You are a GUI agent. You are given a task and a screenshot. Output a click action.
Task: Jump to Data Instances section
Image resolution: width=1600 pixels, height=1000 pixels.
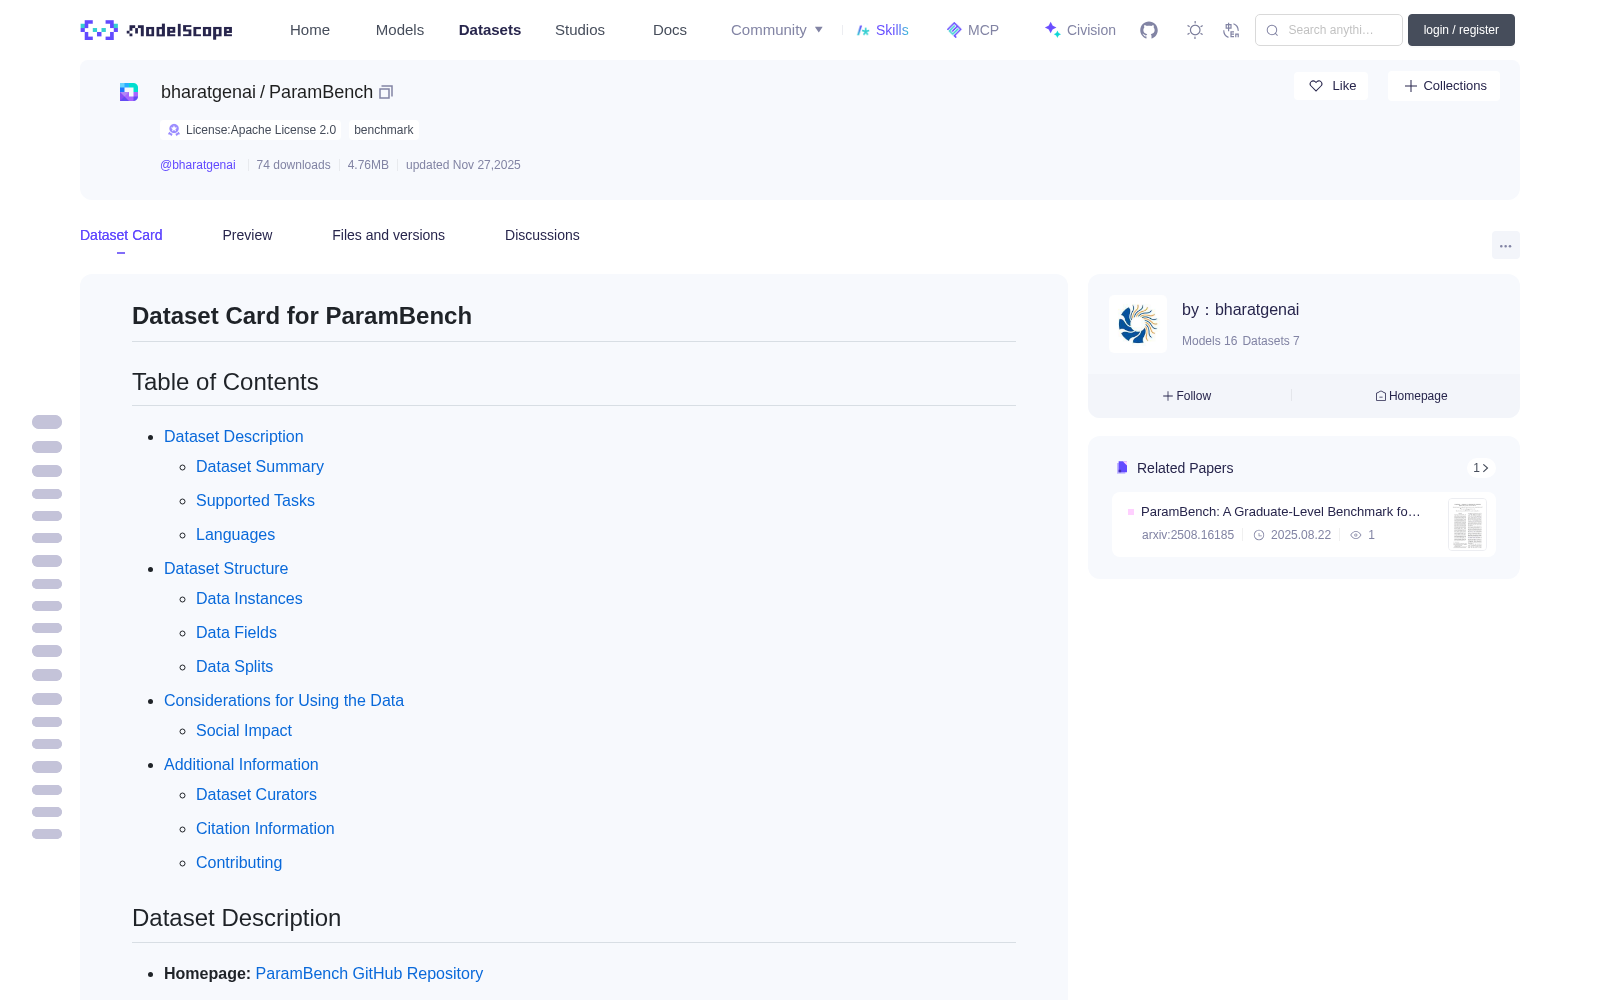point(249,598)
